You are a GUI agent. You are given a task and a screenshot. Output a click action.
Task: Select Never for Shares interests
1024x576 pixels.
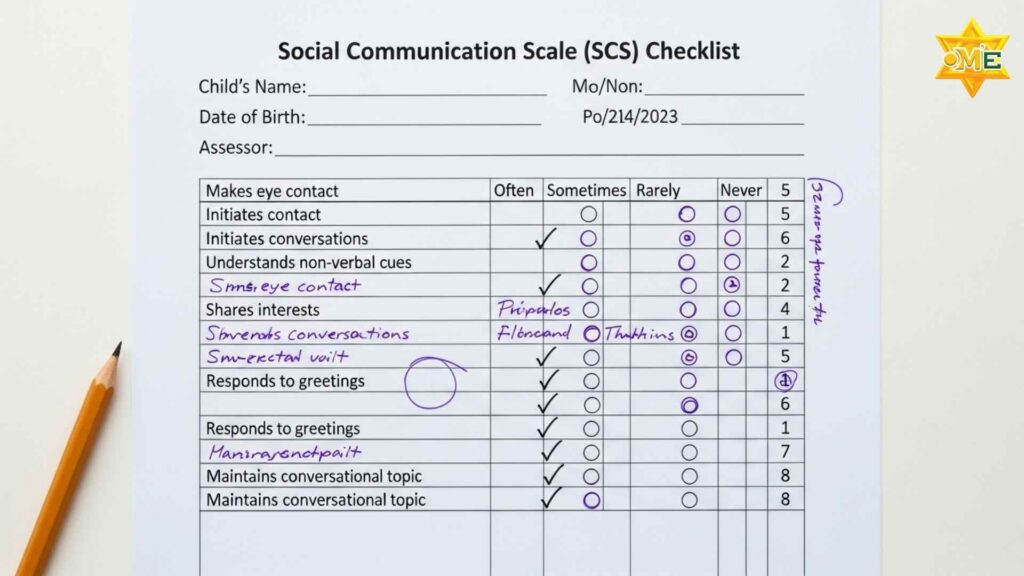click(x=733, y=310)
